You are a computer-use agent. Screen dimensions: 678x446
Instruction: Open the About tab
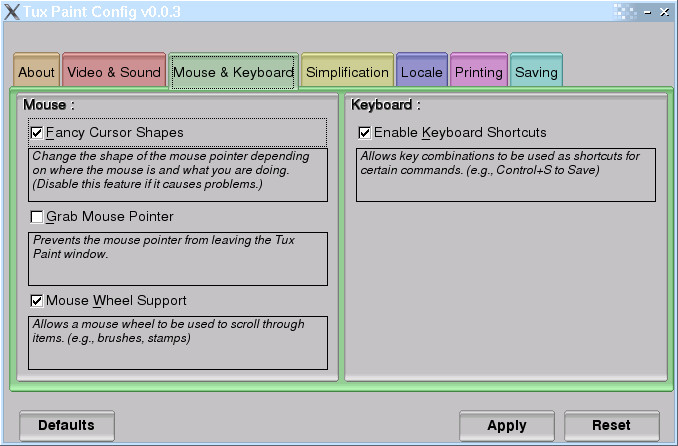tap(36, 71)
